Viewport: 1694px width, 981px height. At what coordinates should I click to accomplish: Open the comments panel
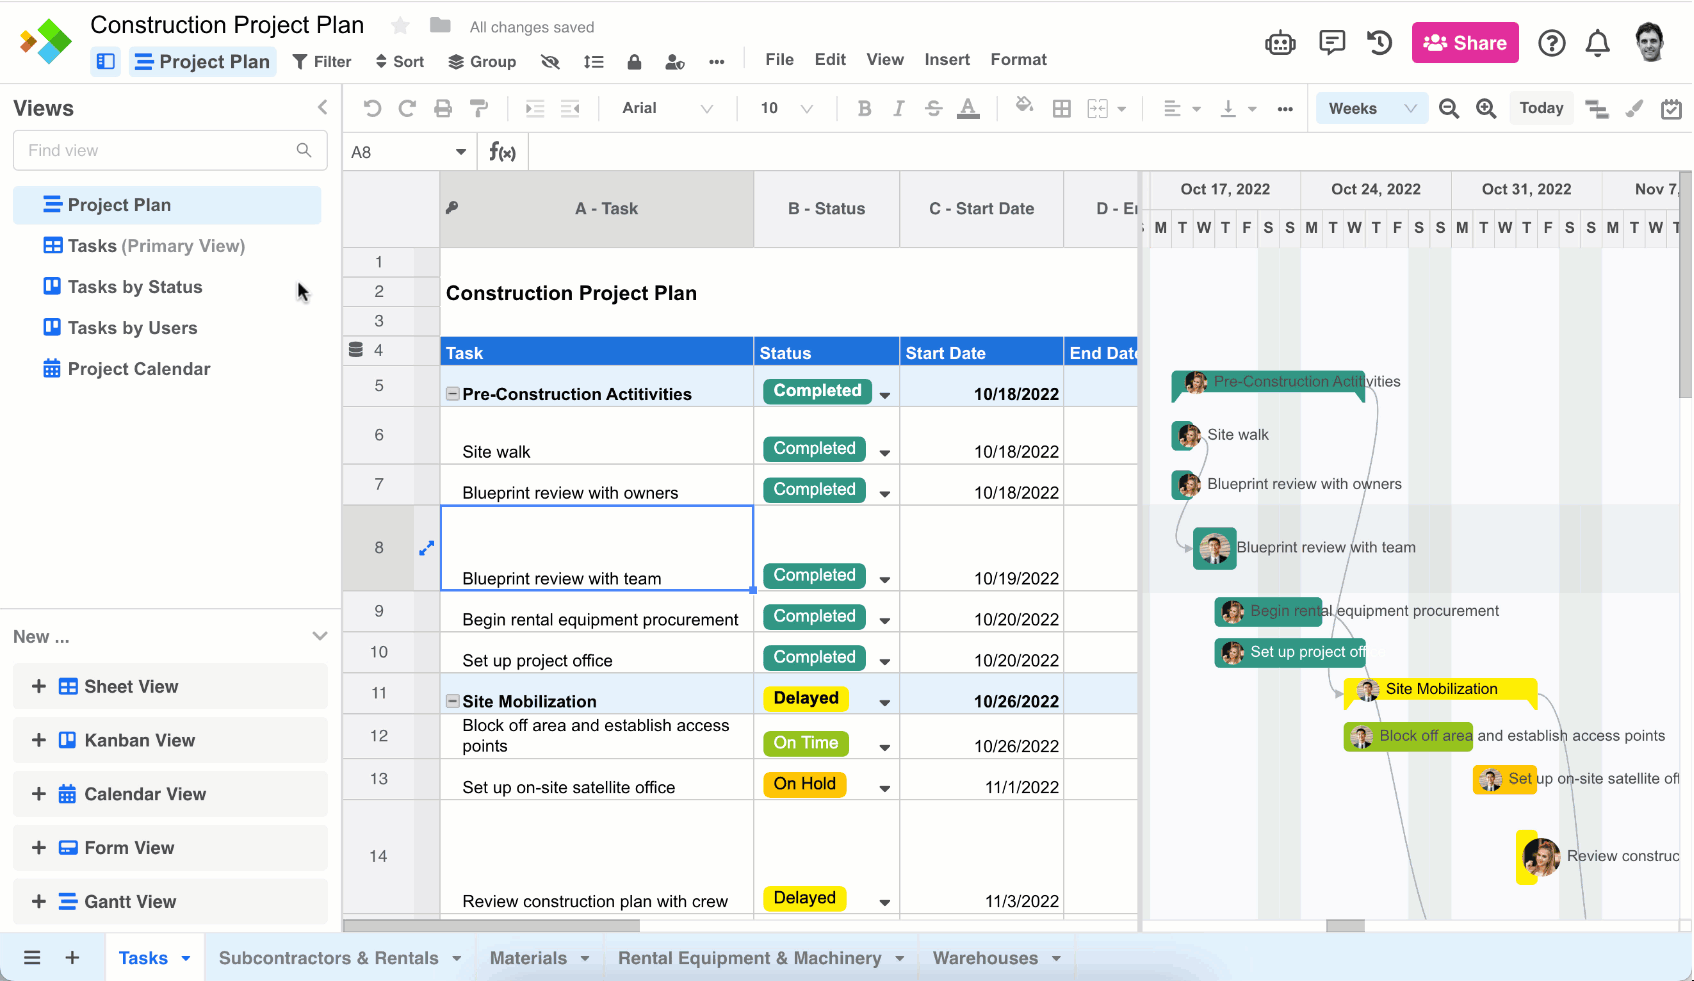pos(1332,42)
